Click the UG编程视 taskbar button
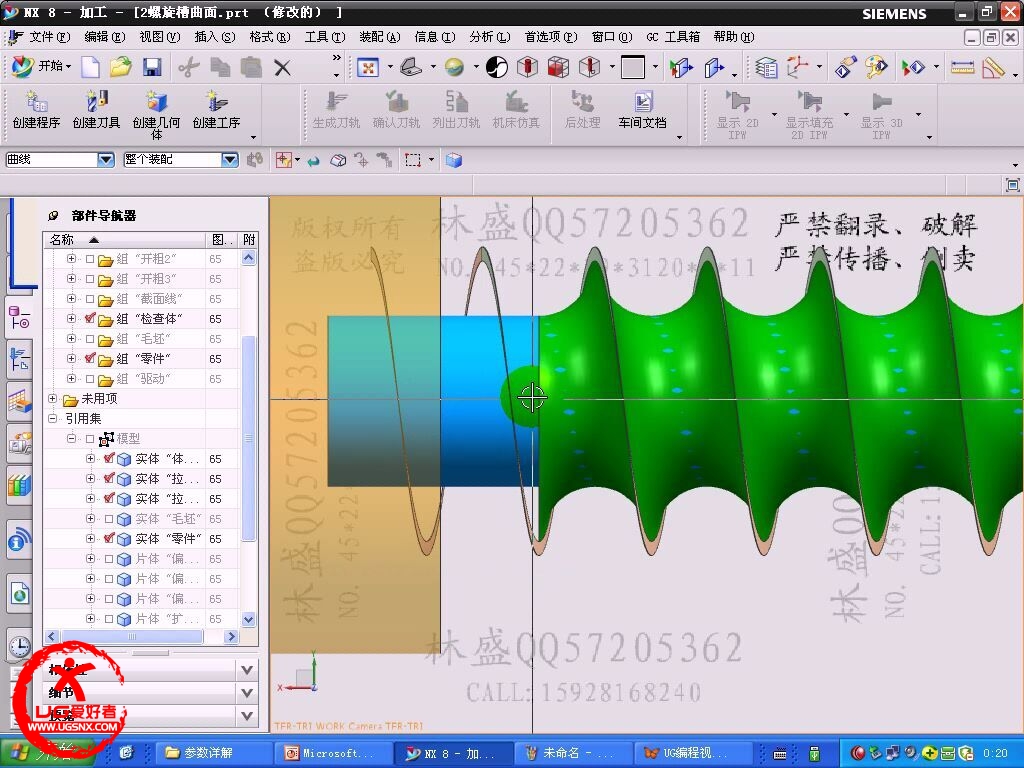Viewport: 1024px width, 768px height. click(695, 753)
